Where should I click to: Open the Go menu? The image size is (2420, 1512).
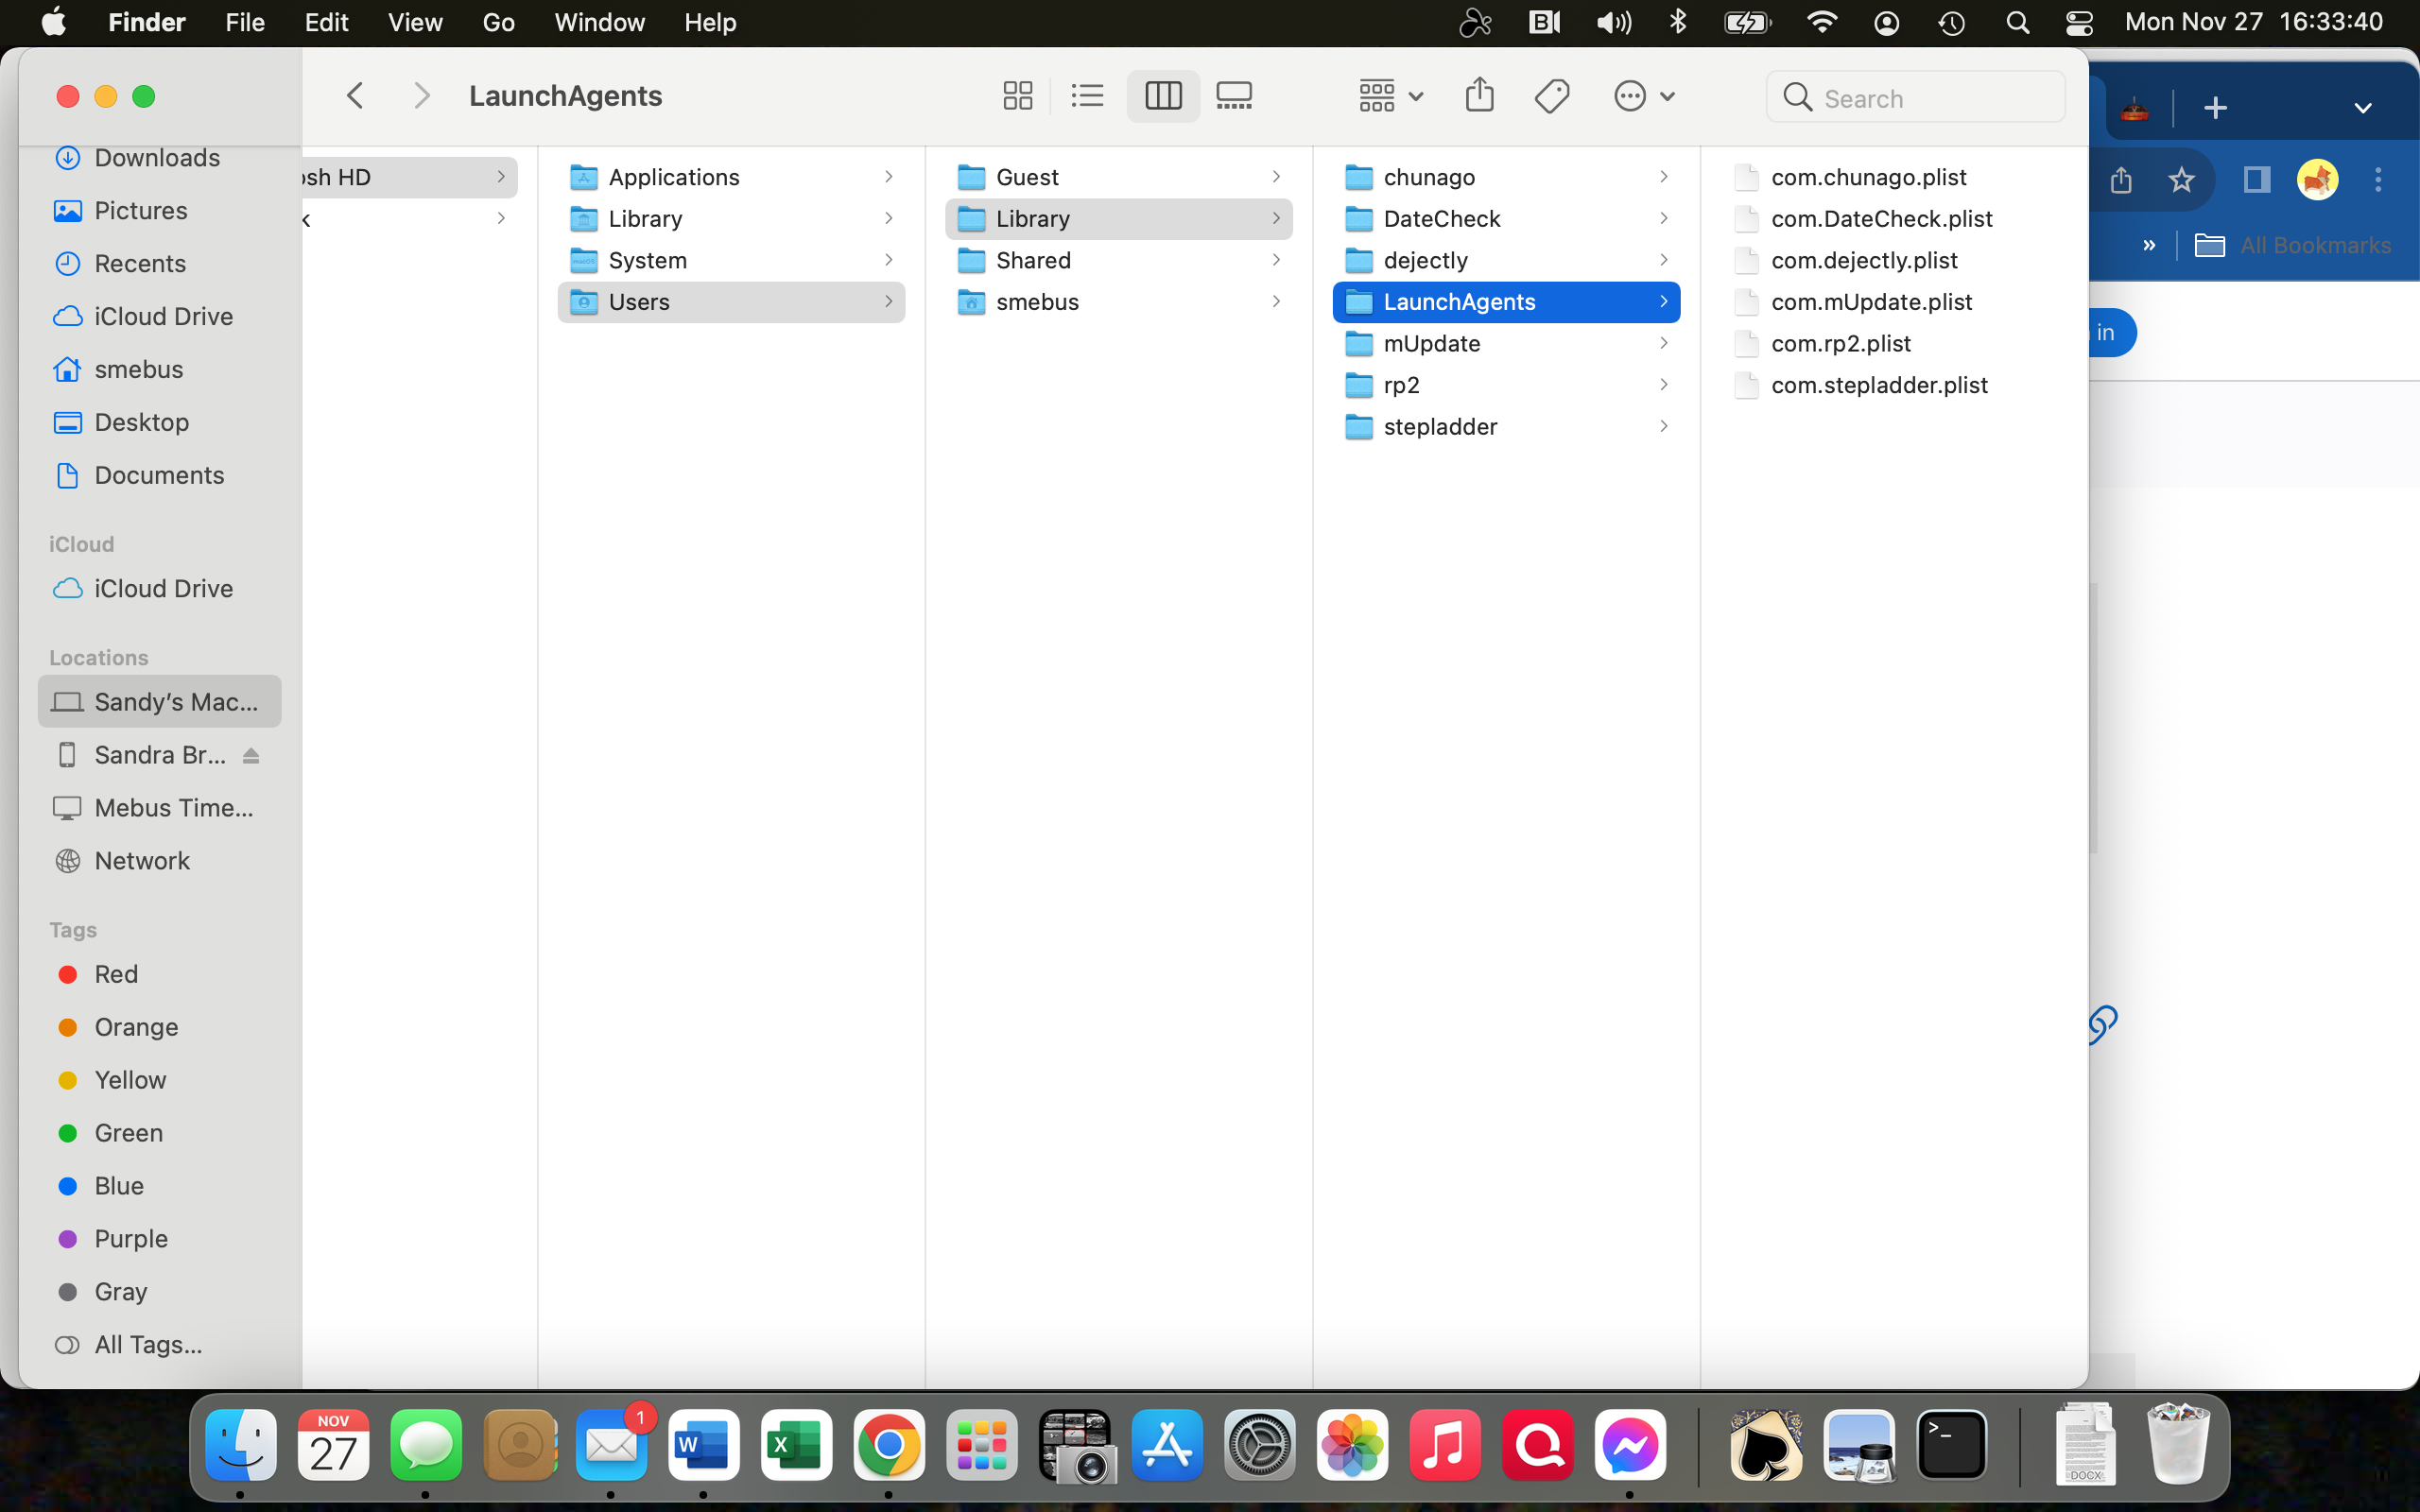click(x=498, y=22)
